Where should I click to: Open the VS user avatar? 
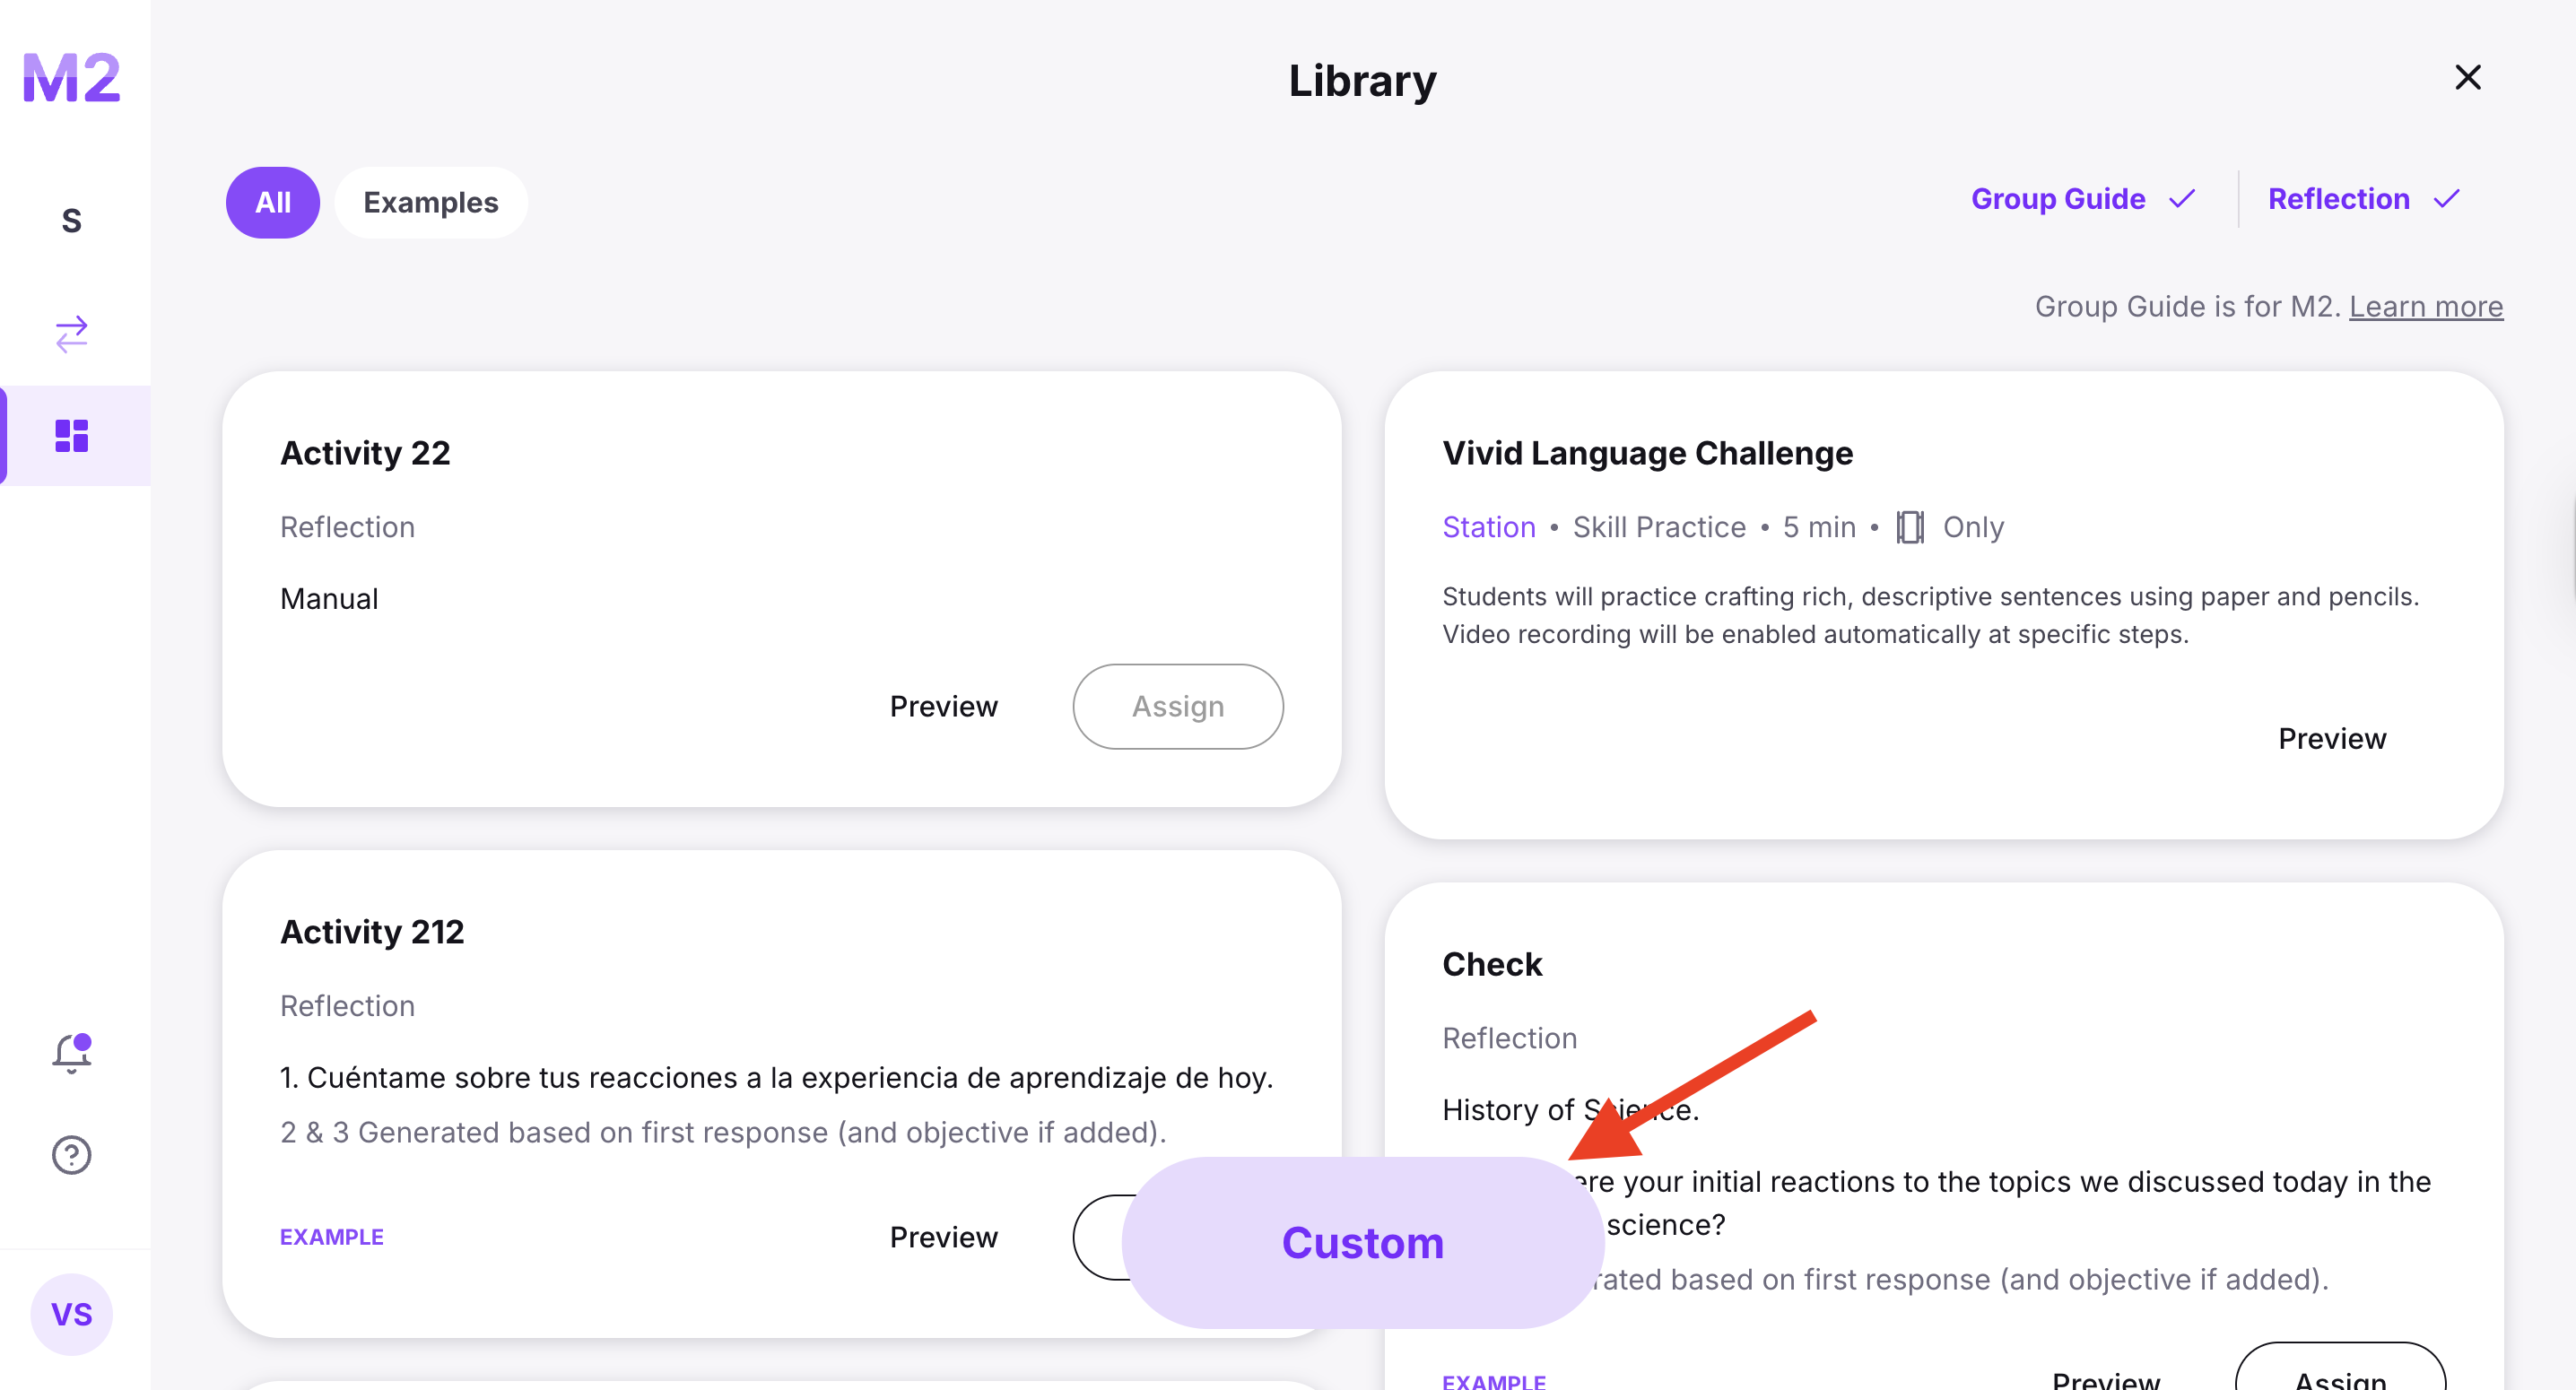tap(71, 1314)
